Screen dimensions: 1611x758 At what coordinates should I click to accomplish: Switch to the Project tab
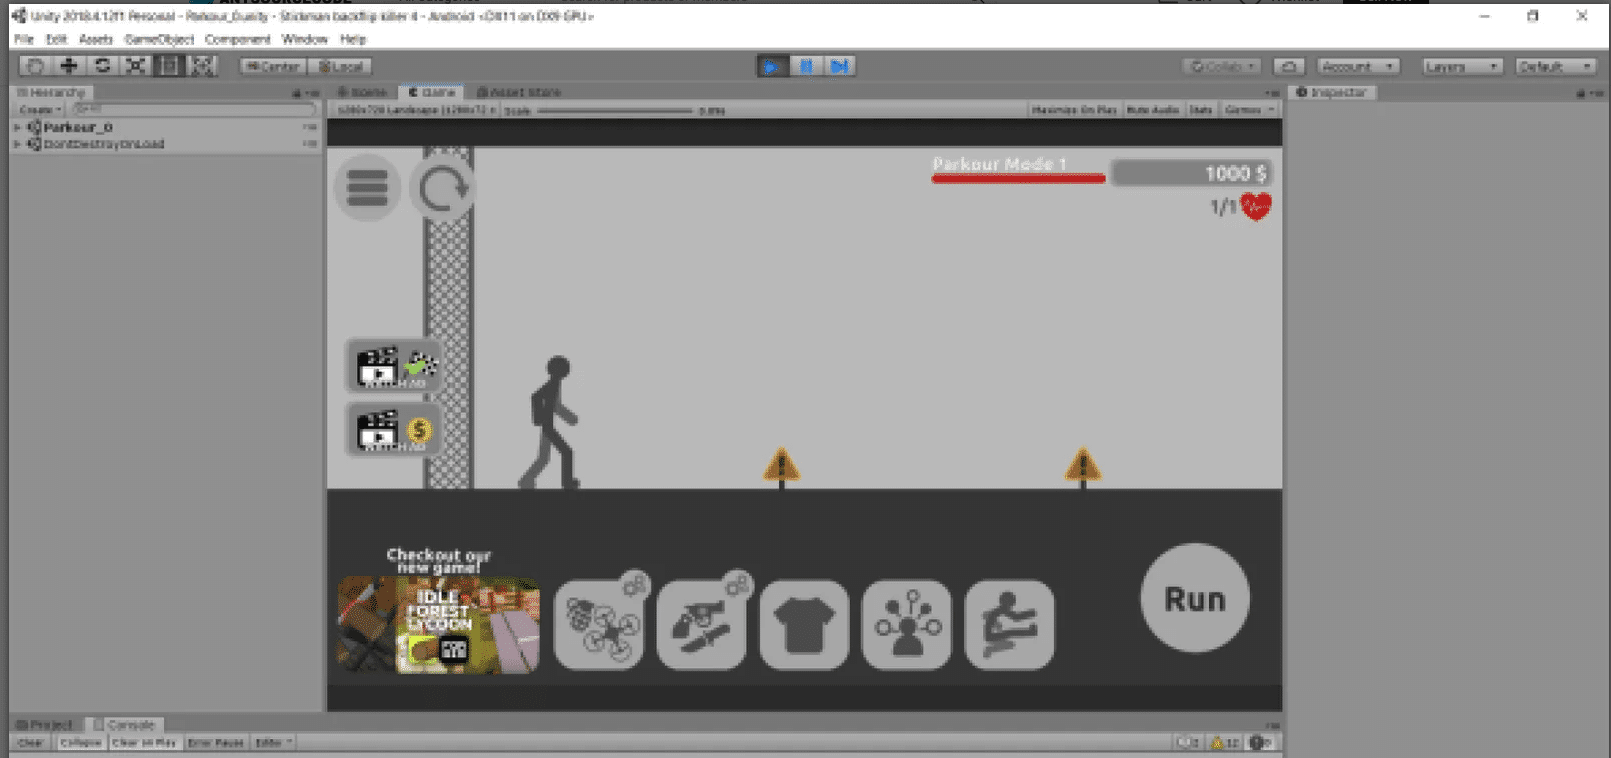coord(45,724)
